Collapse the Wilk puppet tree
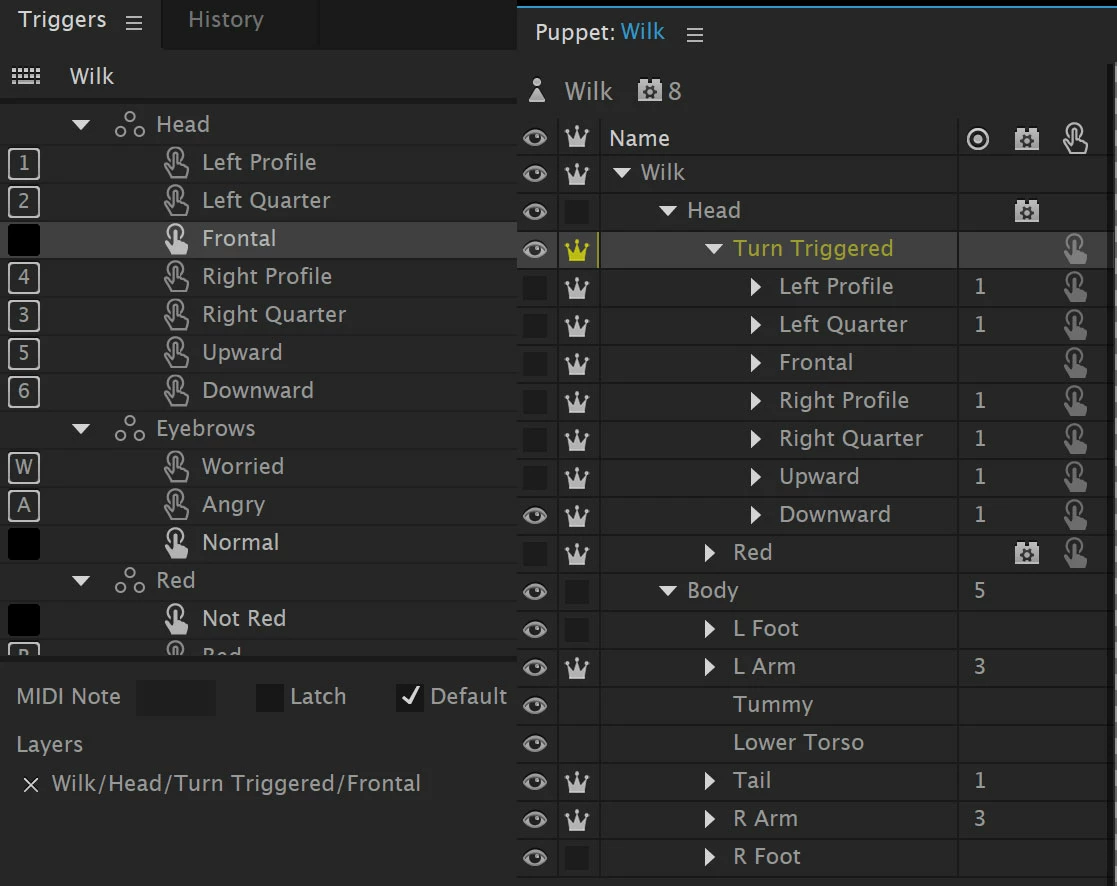1117x886 pixels. pyautogui.click(x=622, y=172)
